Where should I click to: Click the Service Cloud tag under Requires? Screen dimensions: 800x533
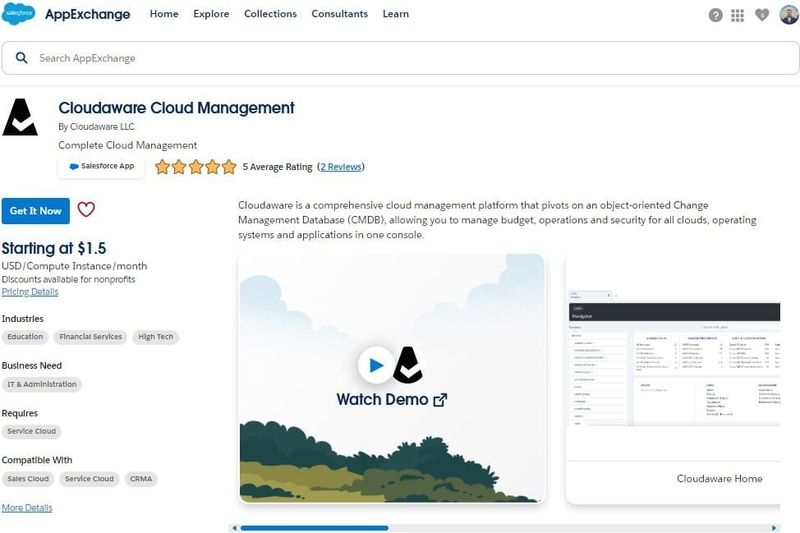pyautogui.click(x=32, y=431)
